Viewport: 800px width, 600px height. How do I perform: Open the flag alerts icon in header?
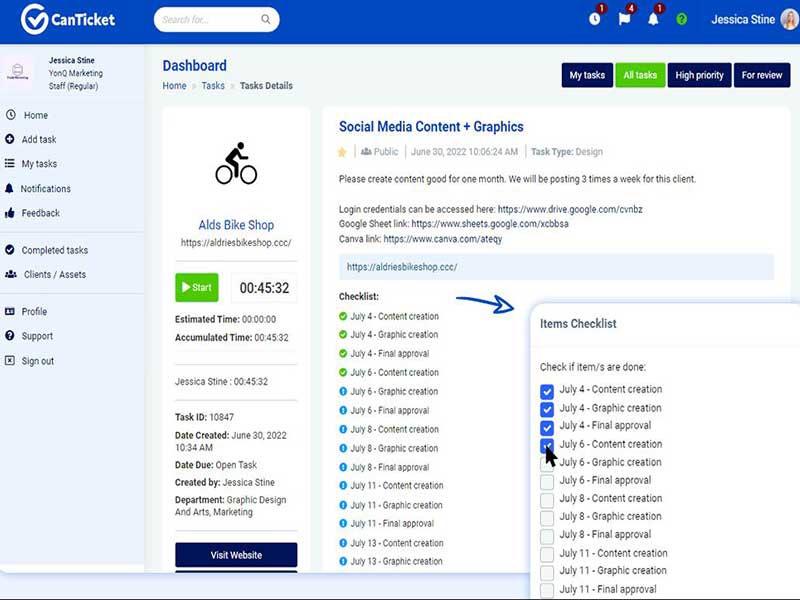[x=624, y=19]
